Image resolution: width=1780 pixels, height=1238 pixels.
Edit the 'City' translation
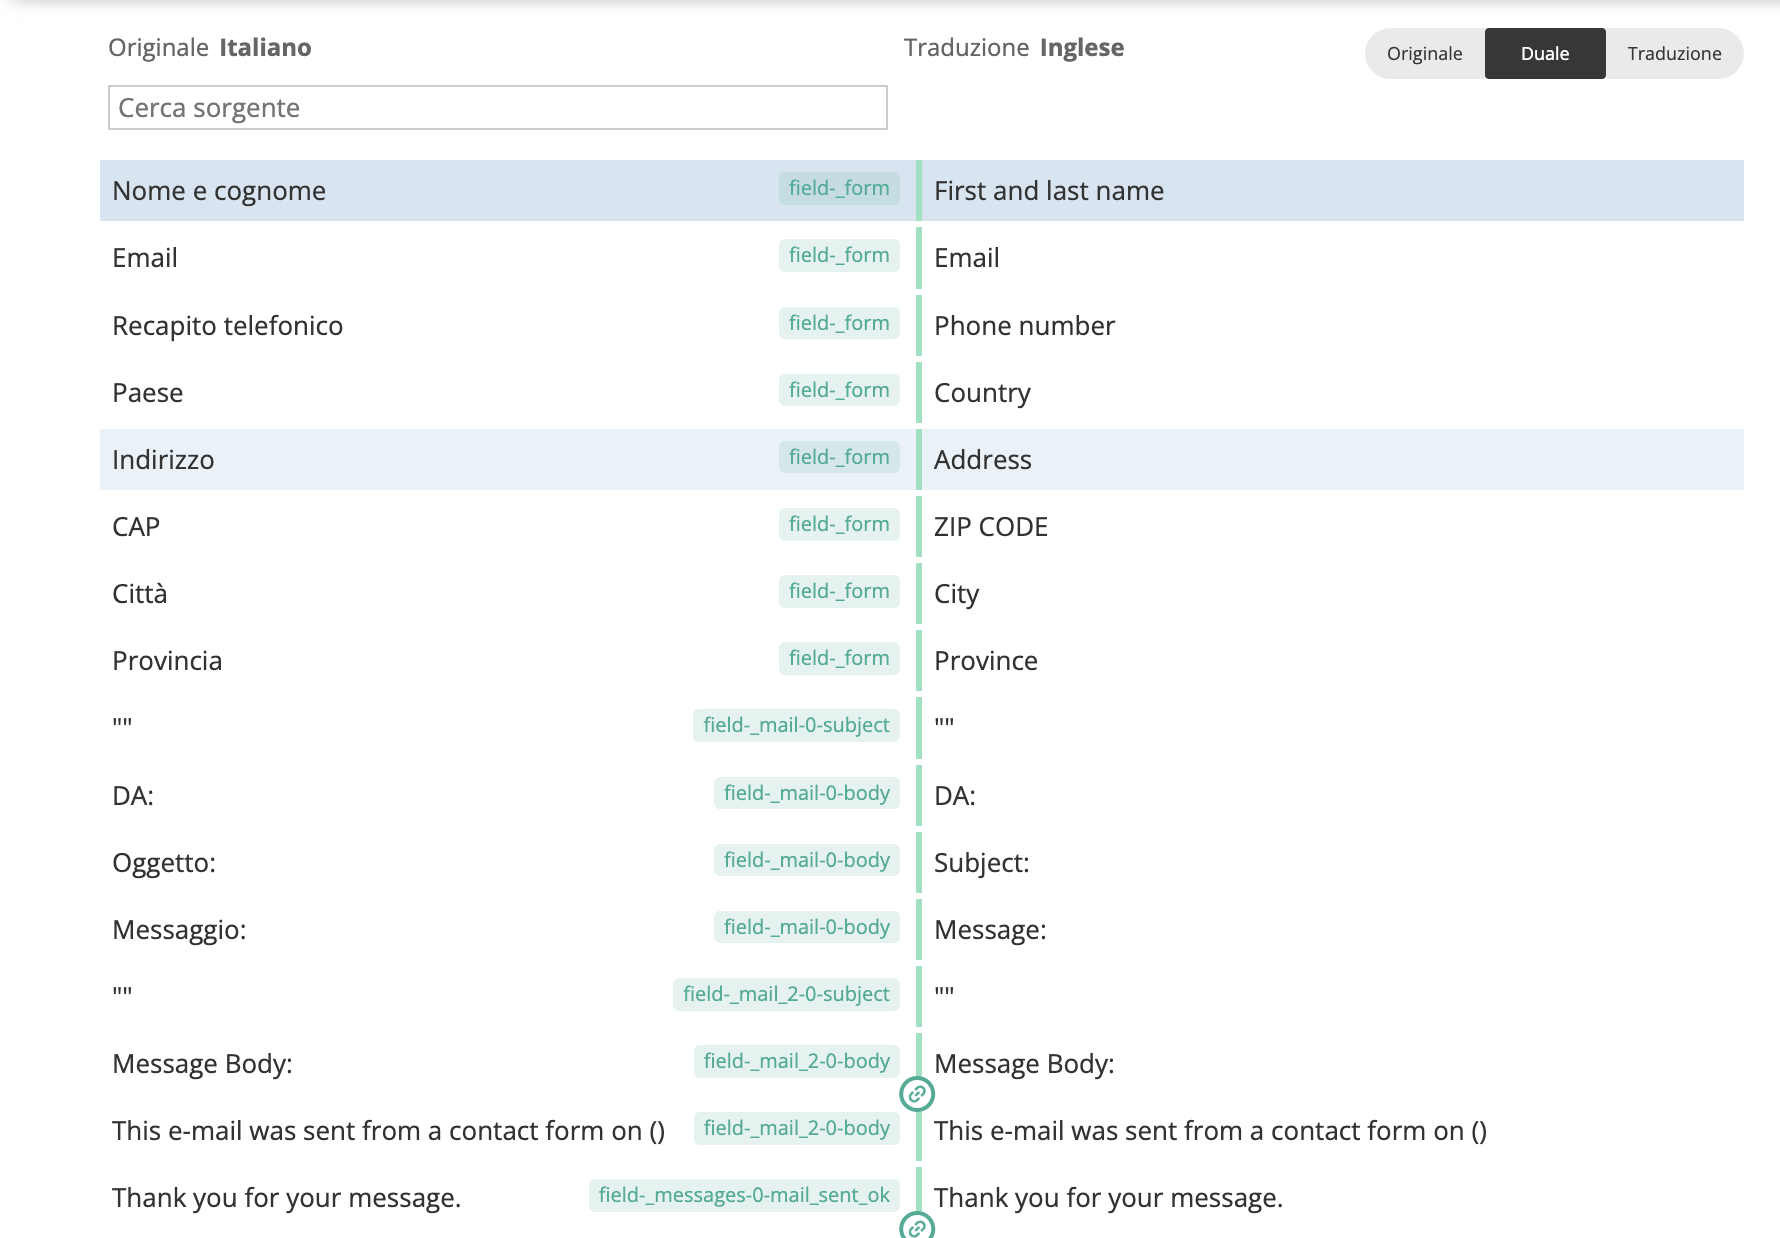tap(1332, 593)
